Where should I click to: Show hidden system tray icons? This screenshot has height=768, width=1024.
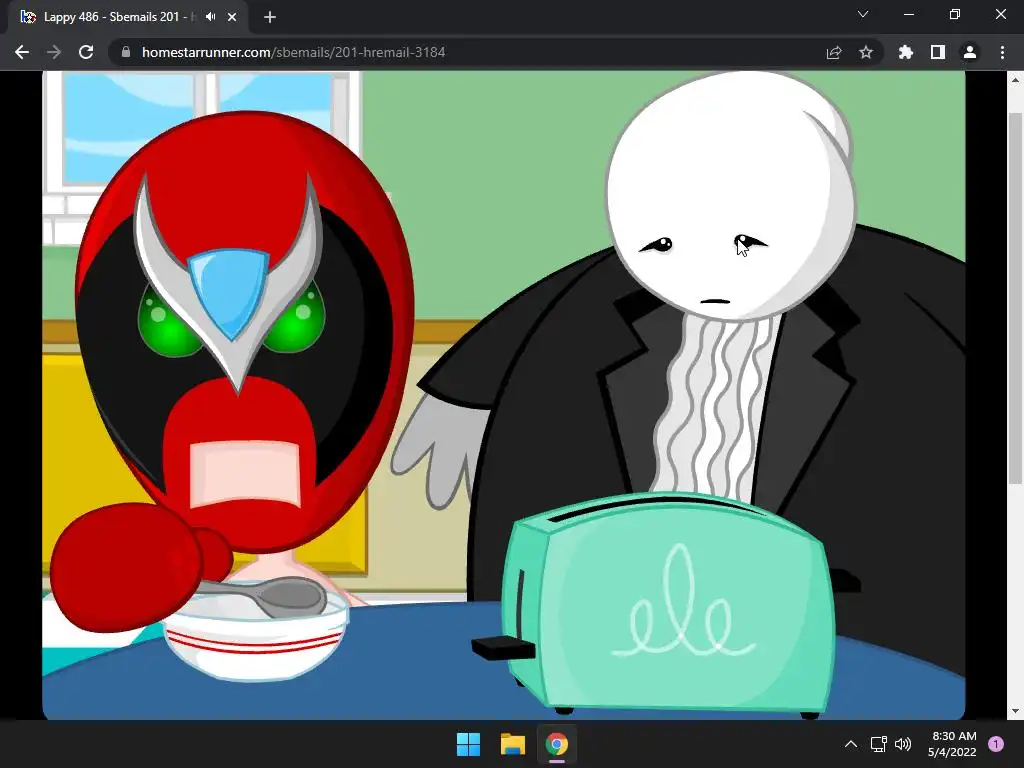pyautogui.click(x=851, y=744)
